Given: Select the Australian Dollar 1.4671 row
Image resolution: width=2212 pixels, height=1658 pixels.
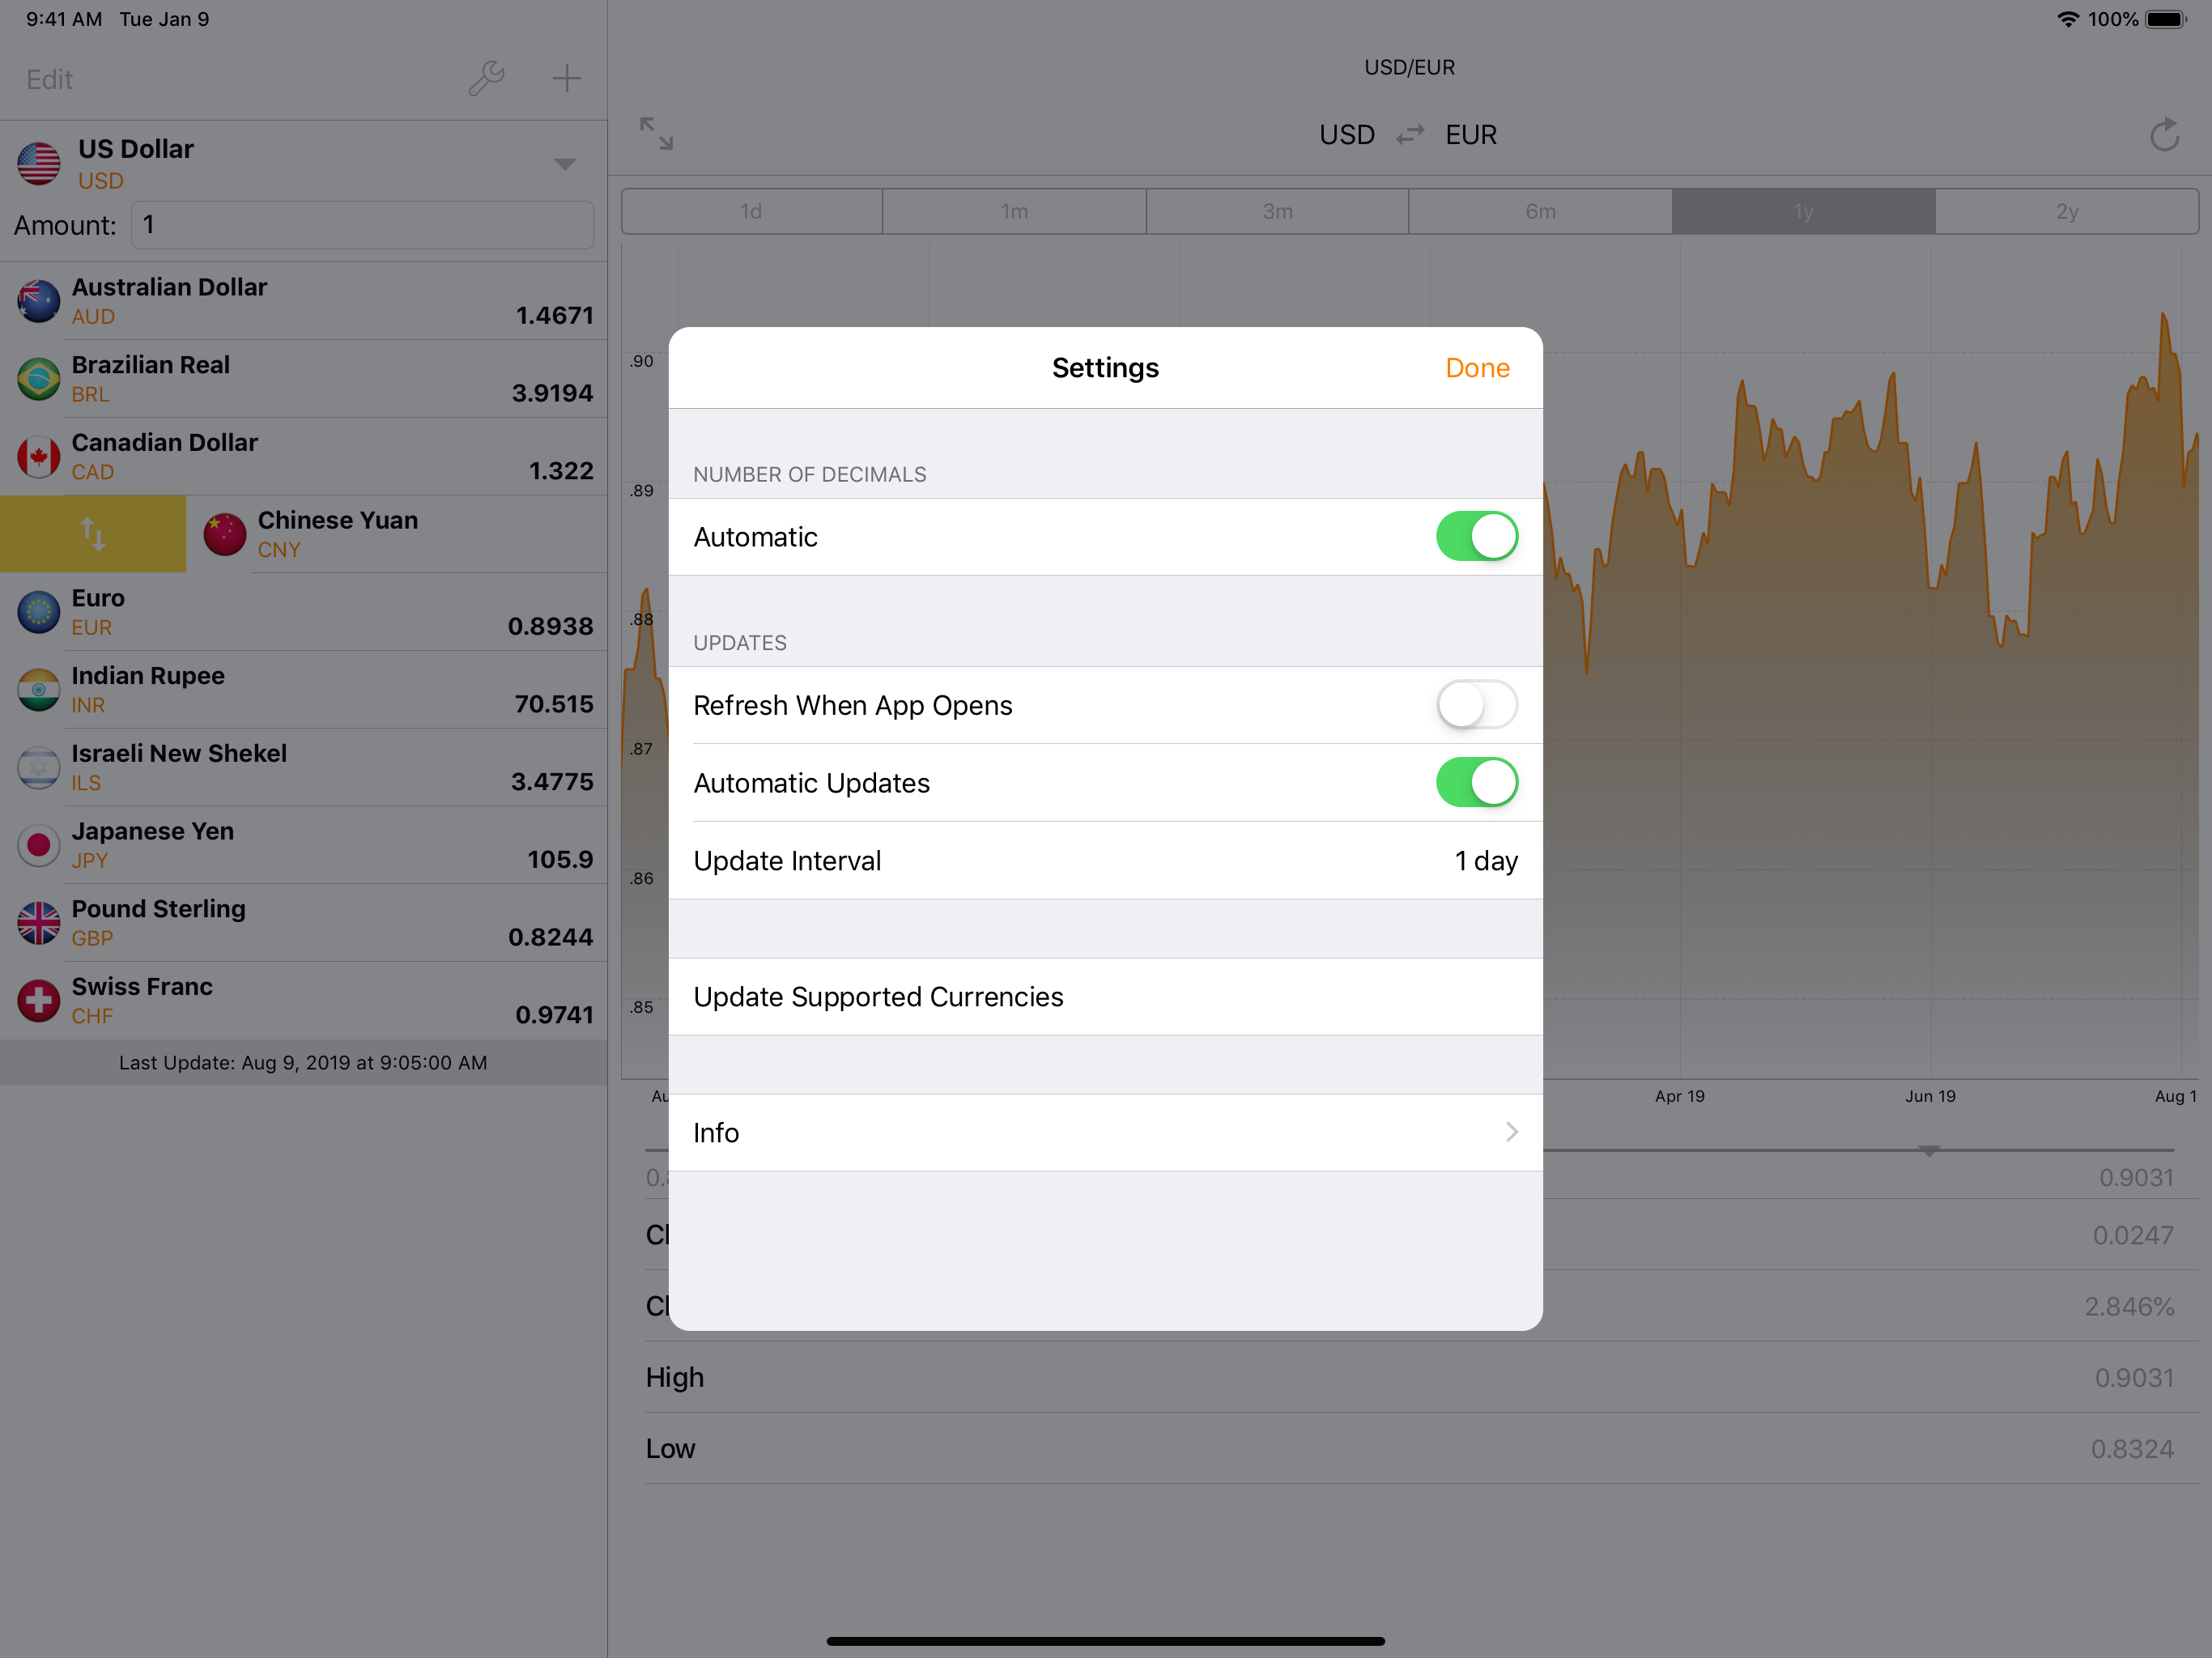Looking at the screenshot, I should point(303,301).
